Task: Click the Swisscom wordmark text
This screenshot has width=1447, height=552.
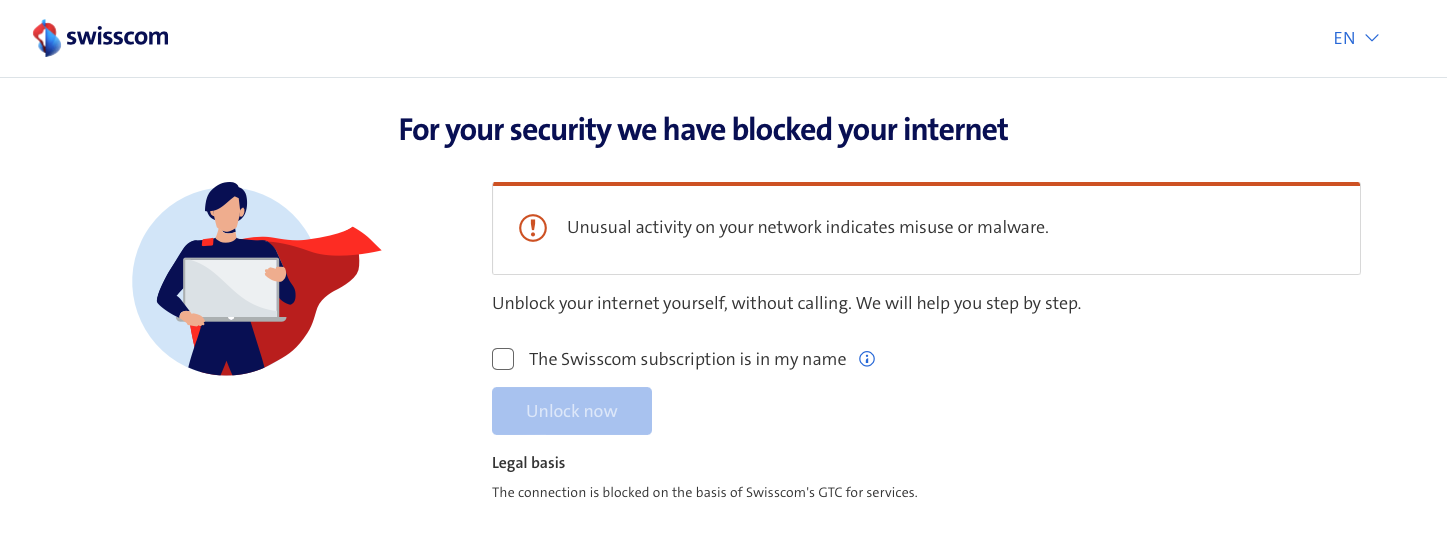Action: coord(117,38)
